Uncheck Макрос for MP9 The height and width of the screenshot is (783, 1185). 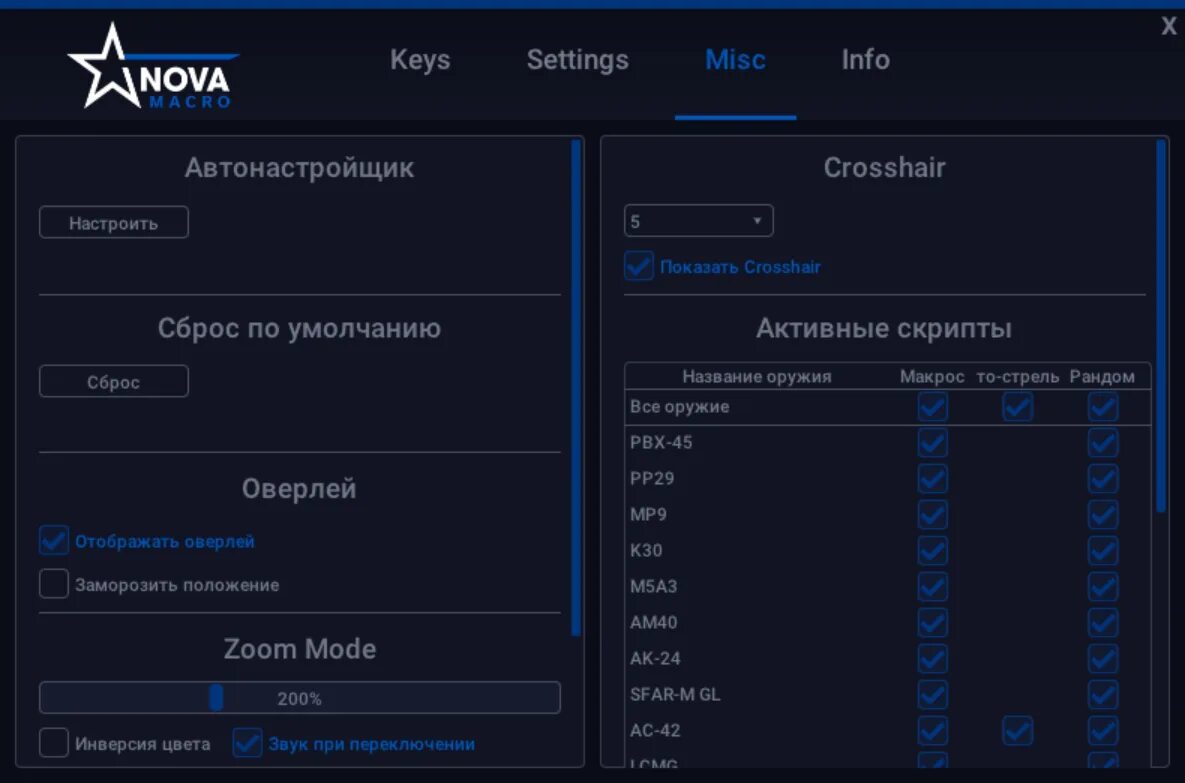point(932,514)
